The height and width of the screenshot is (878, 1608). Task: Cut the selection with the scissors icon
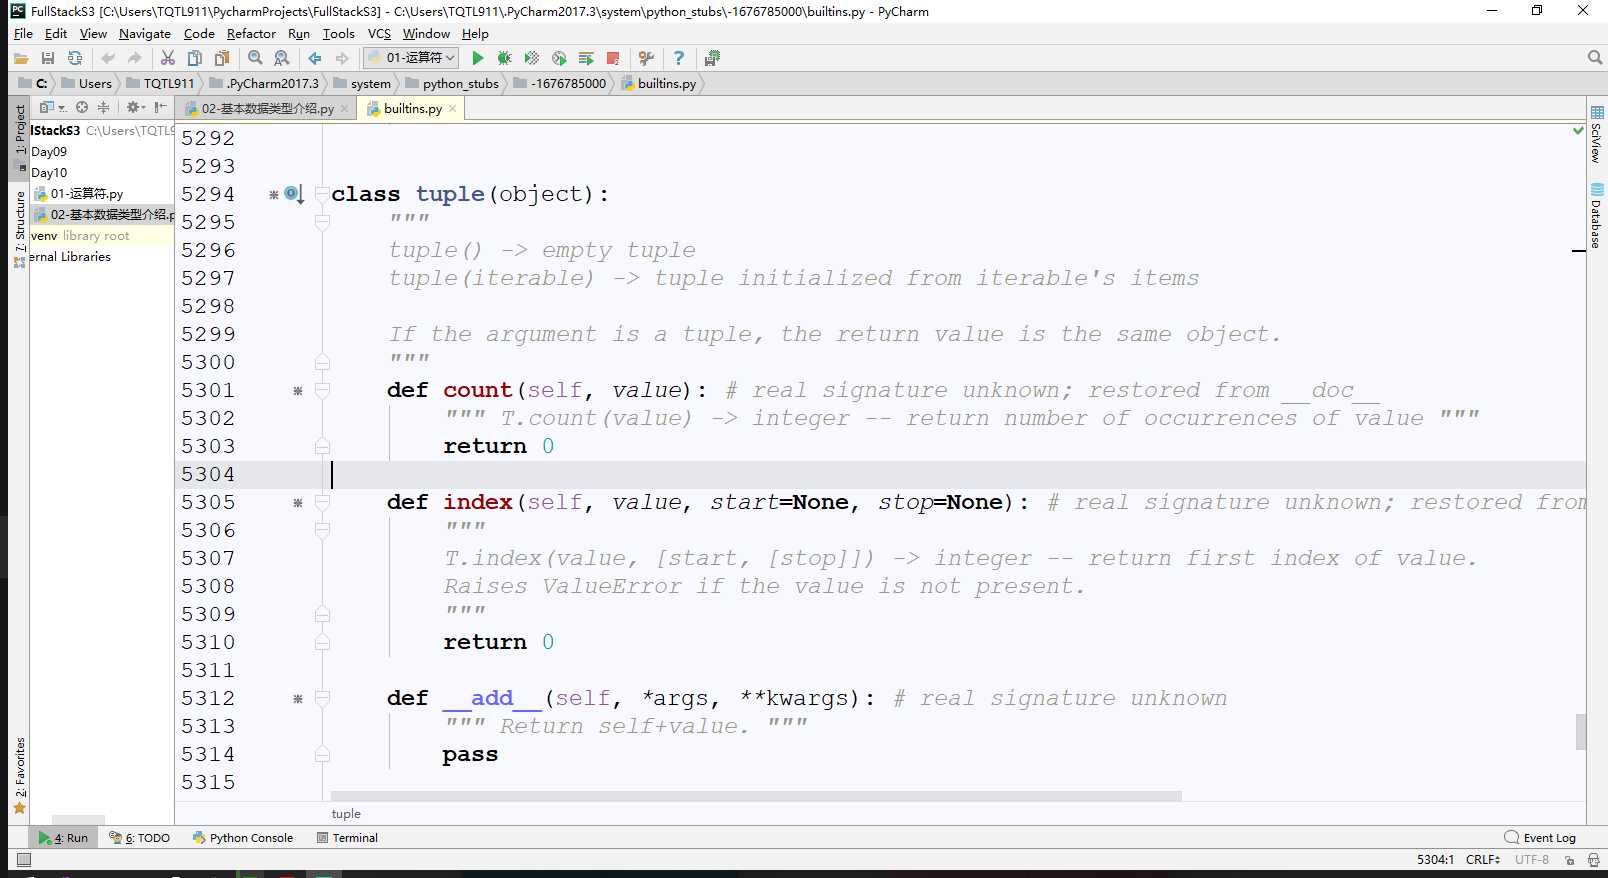(168, 58)
